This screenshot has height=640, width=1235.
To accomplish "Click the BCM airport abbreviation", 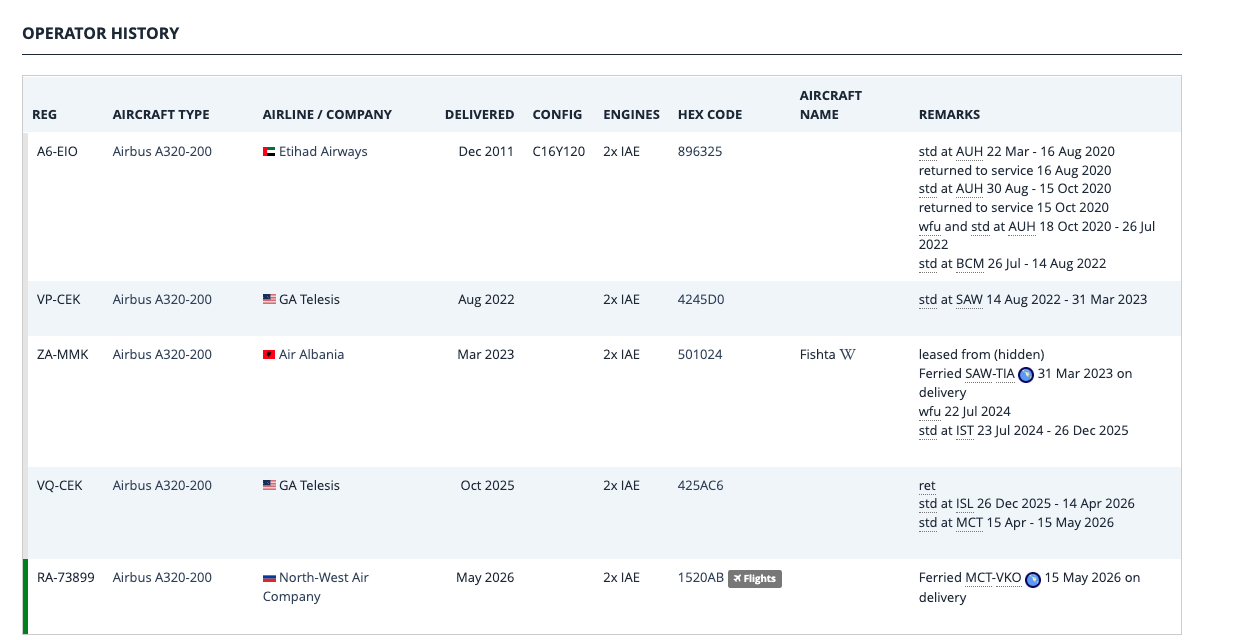I will 970,264.
